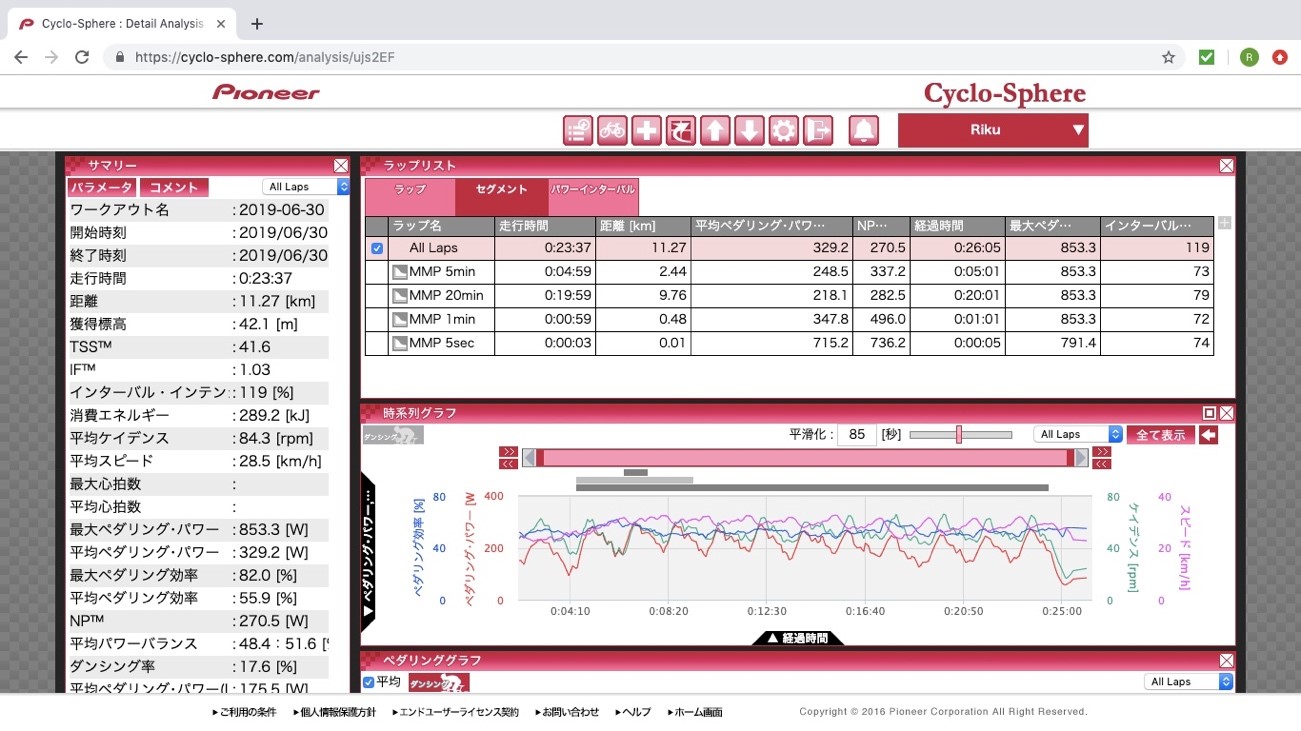
Task: Switch to the パワーインターバル tab
Action: pyautogui.click(x=593, y=190)
